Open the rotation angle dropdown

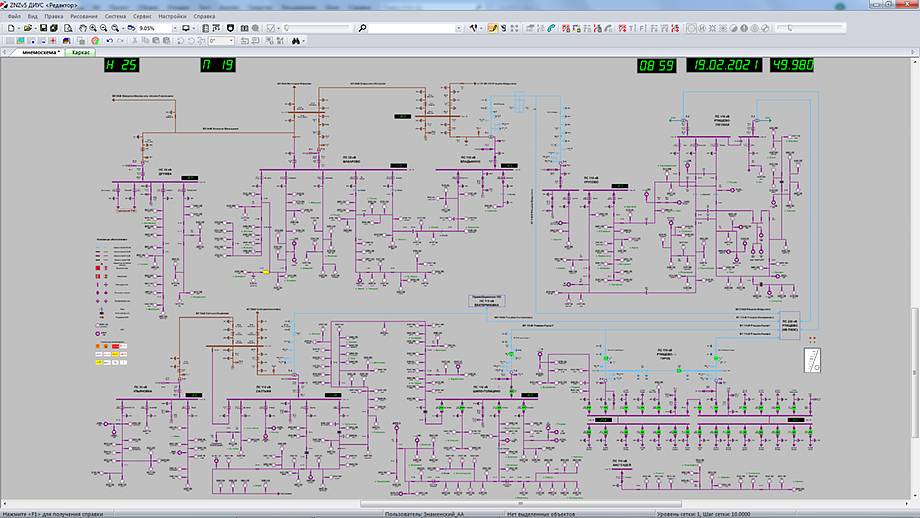point(231,41)
